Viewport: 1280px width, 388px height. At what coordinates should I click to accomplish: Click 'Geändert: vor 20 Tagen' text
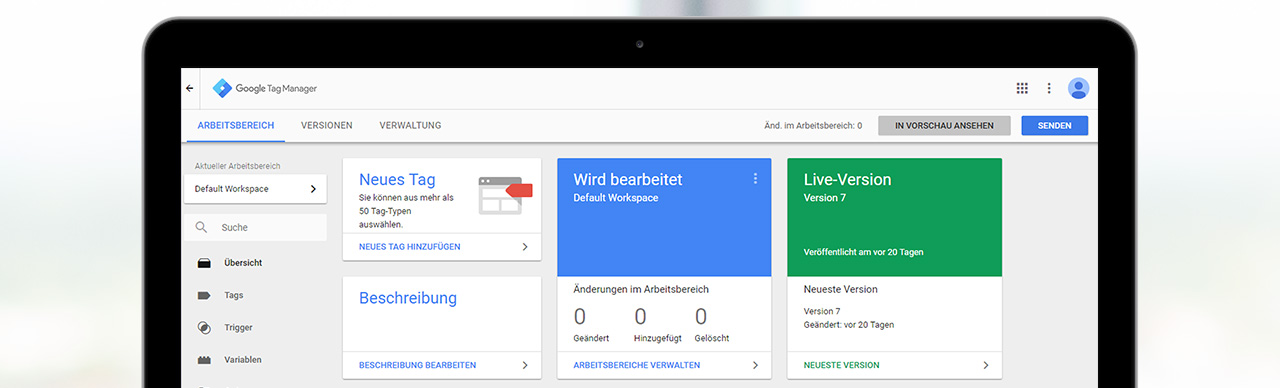click(849, 325)
